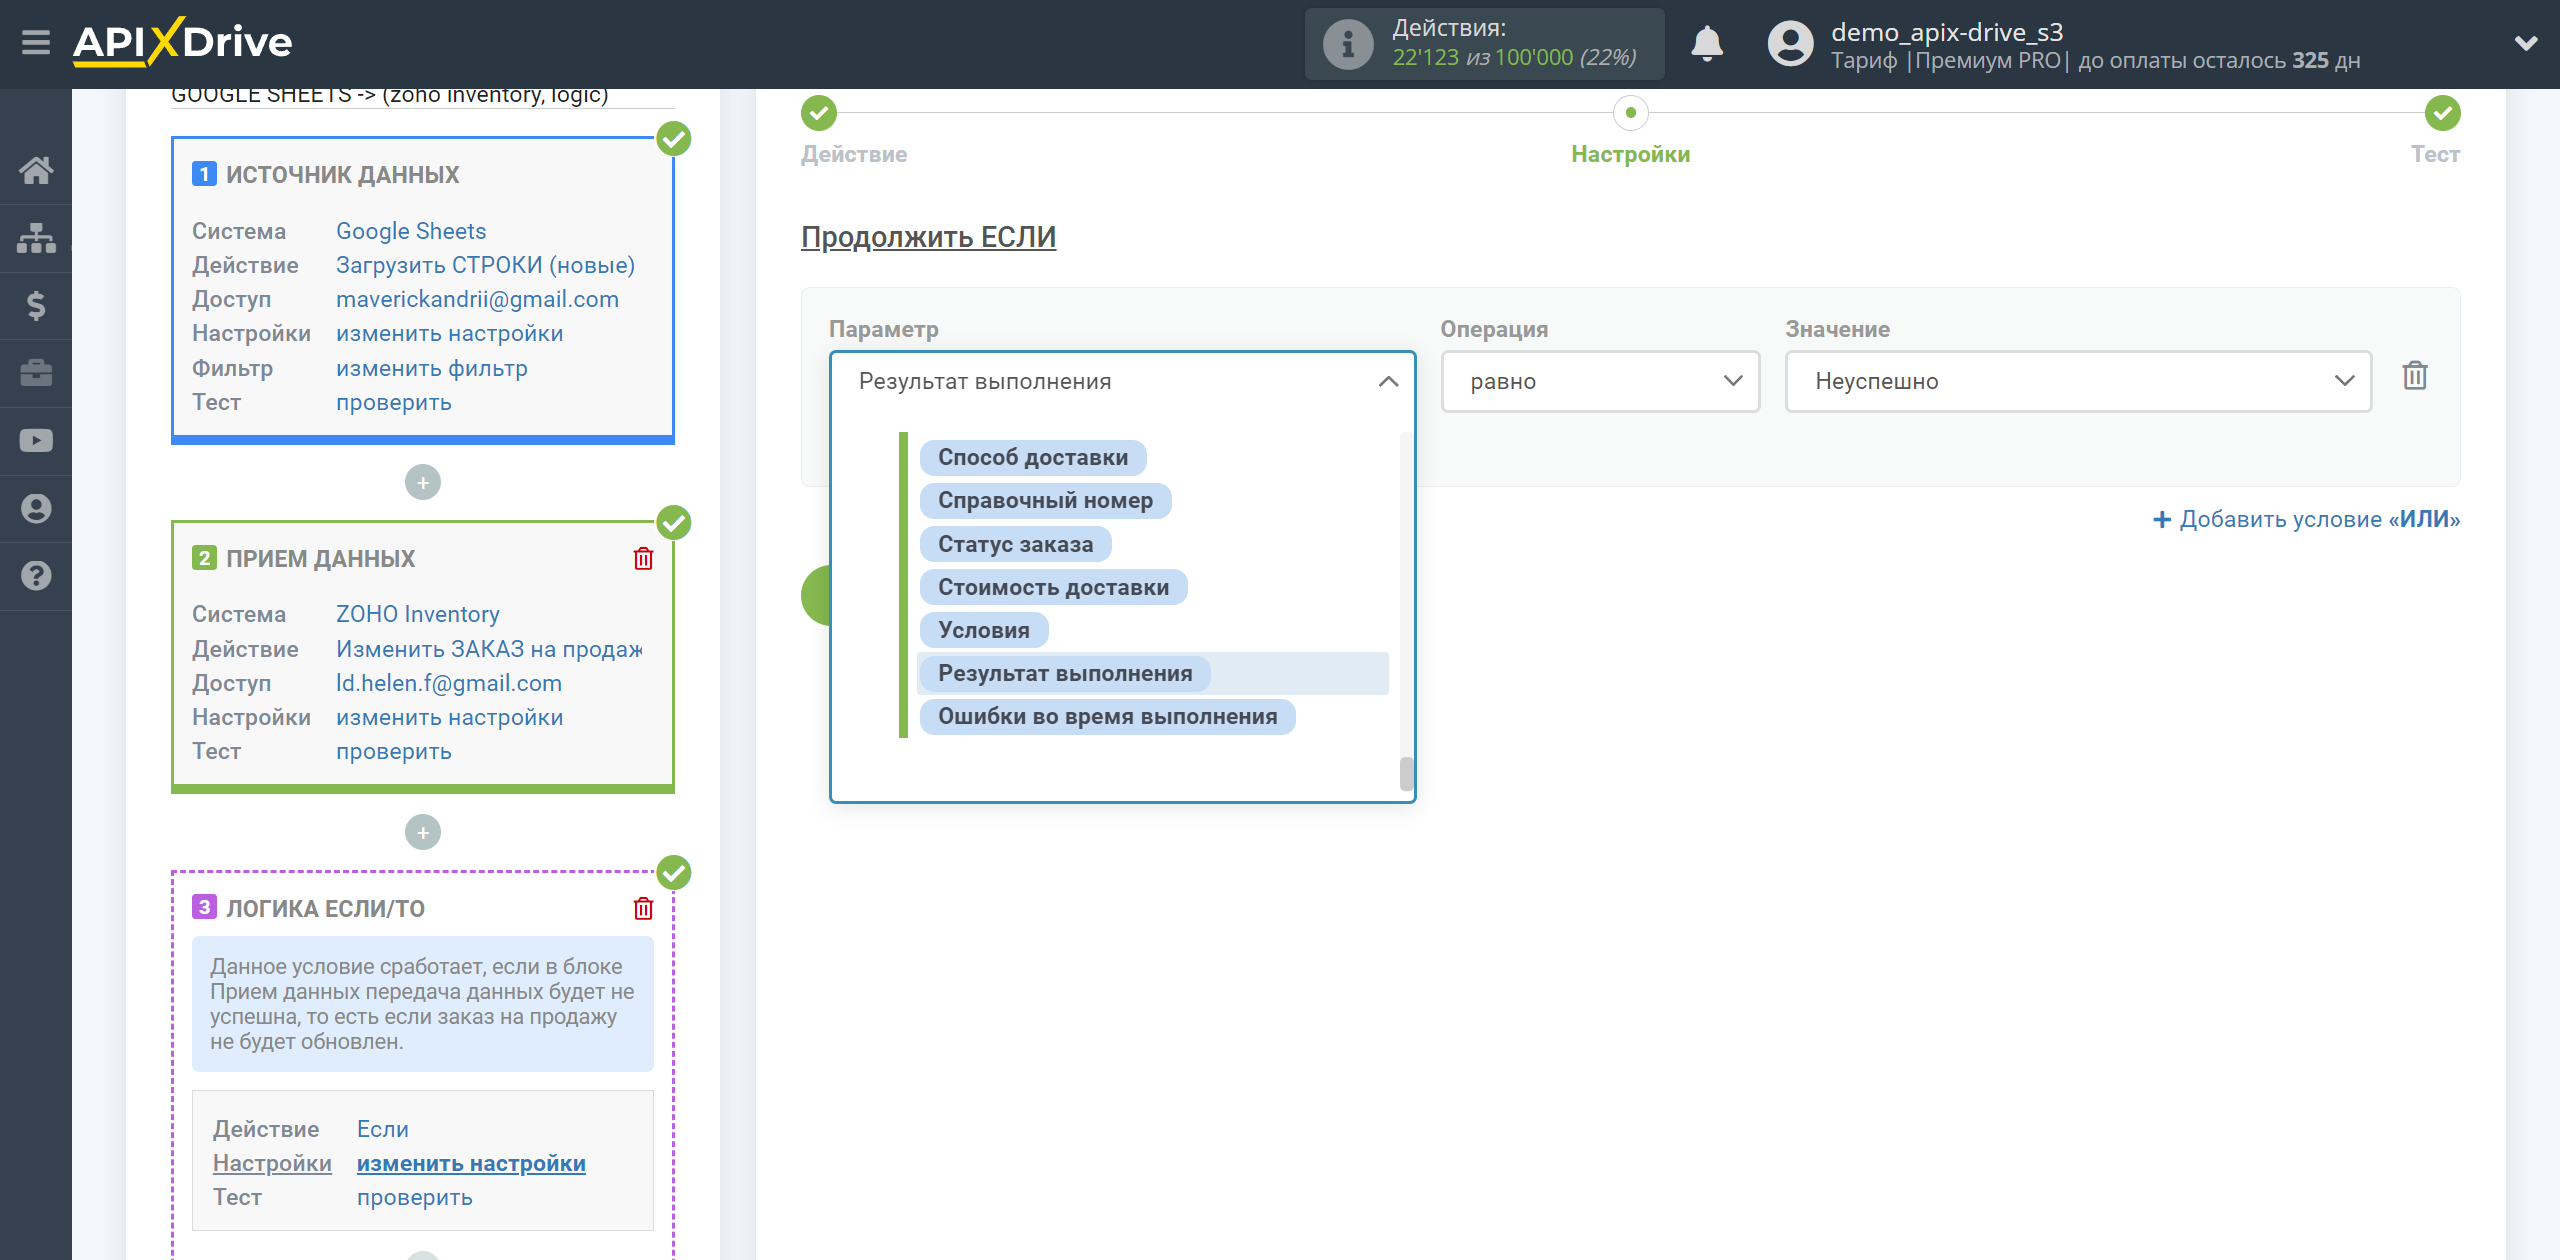Screen dimensions: 2560x1260
Task: Click the Тест step checkmark
Action: (2443, 113)
